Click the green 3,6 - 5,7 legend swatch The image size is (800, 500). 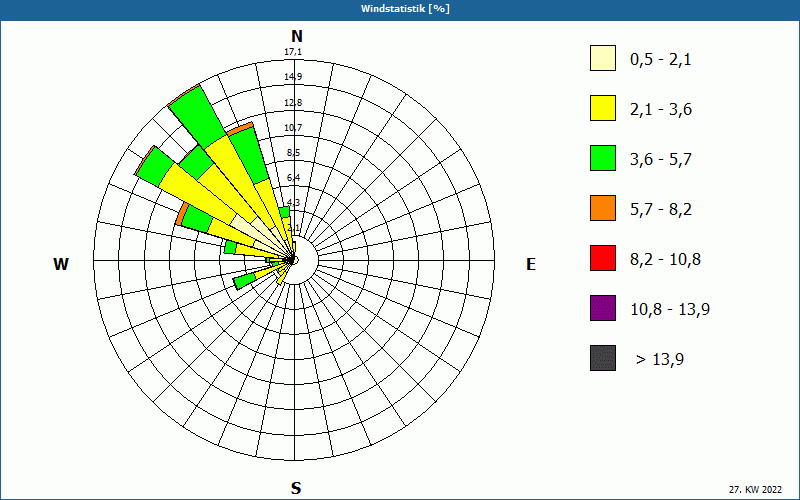603,158
